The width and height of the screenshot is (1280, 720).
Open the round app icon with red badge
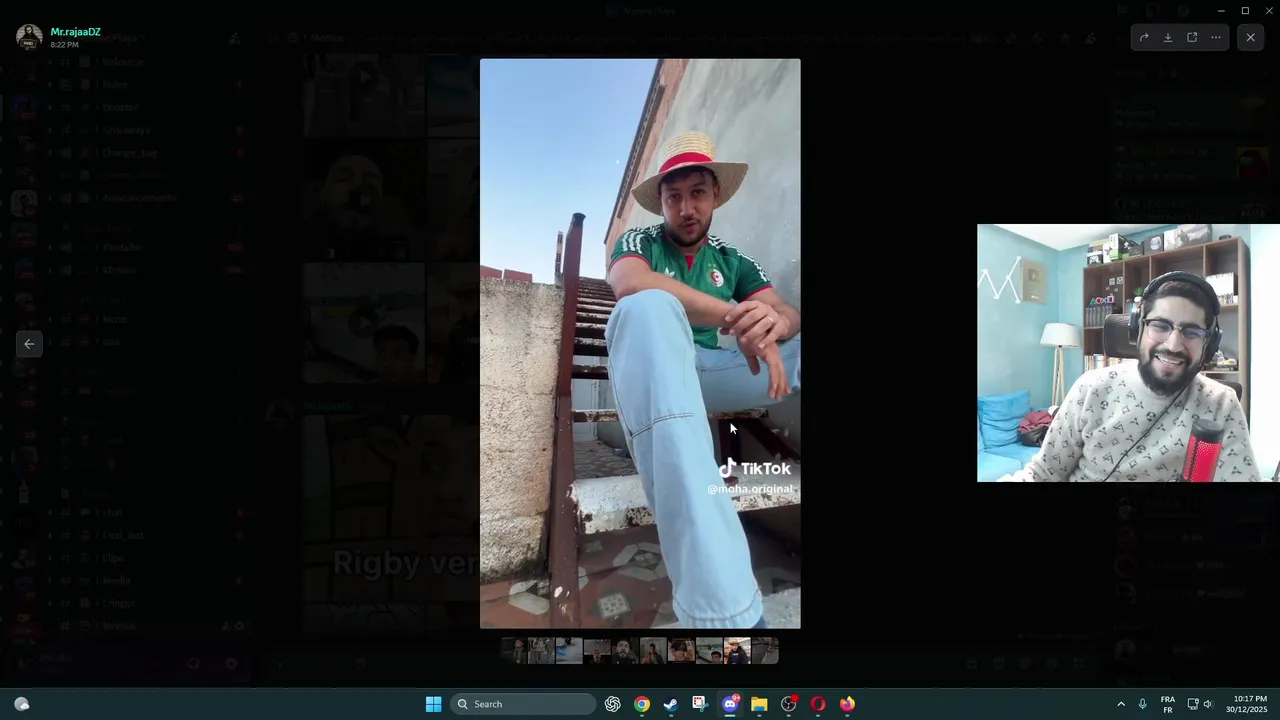[x=789, y=704]
